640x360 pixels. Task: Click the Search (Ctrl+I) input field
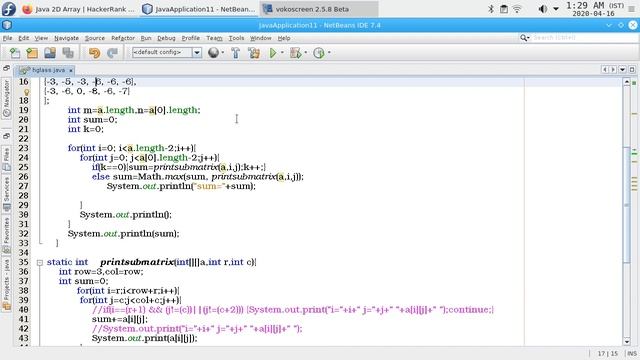pyautogui.click(x=584, y=38)
